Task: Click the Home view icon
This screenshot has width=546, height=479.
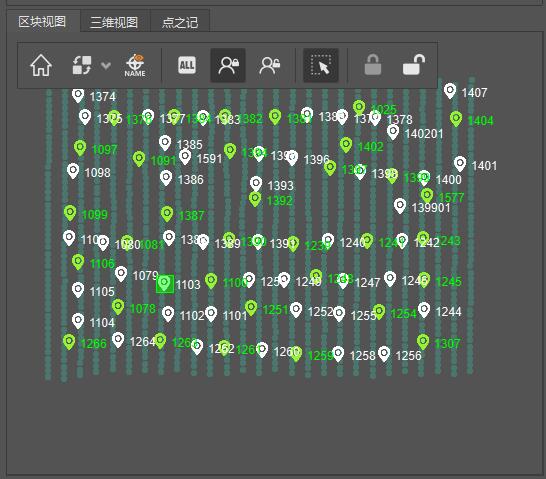Action: (41, 65)
